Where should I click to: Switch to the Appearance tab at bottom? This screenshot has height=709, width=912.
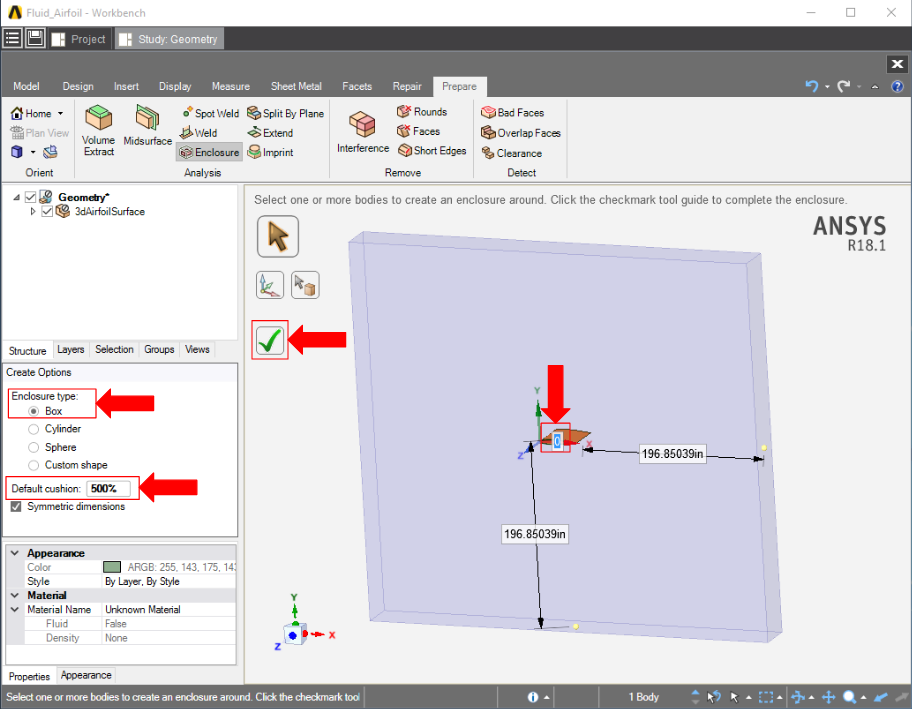tap(86, 675)
